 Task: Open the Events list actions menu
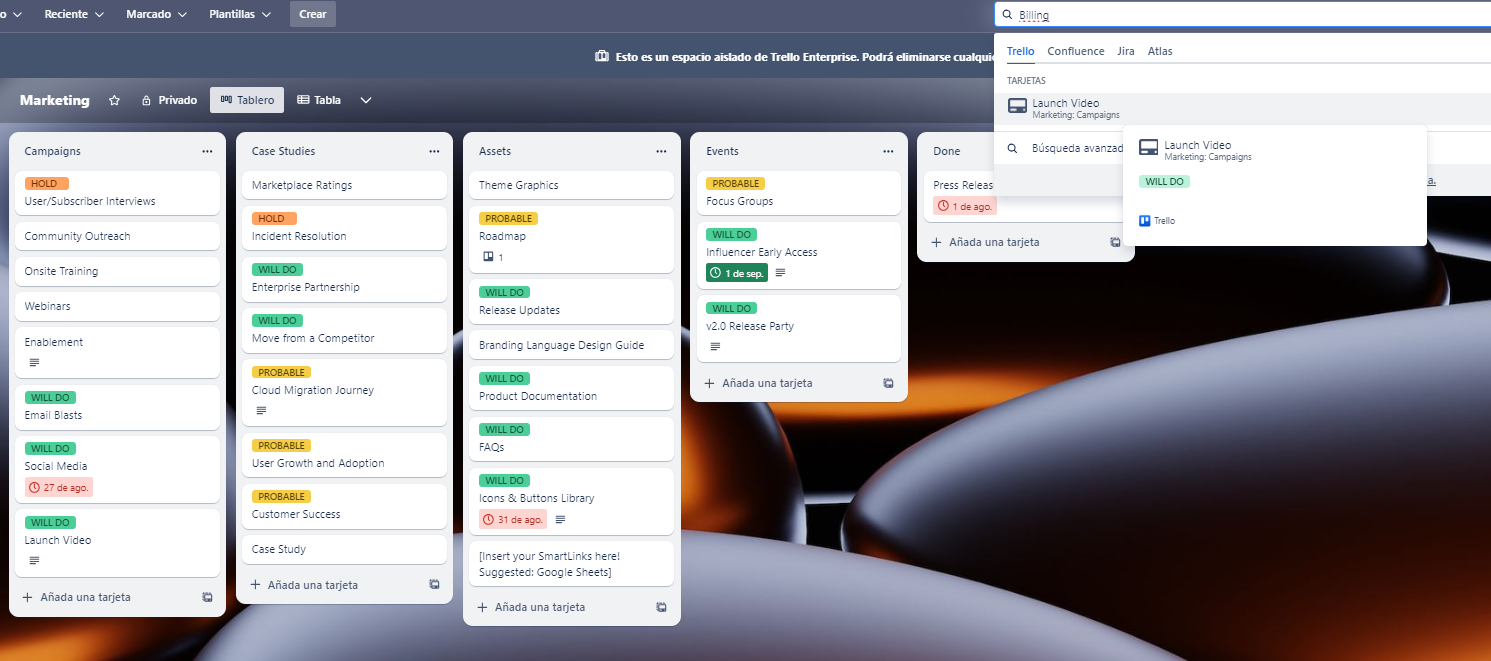coord(888,151)
